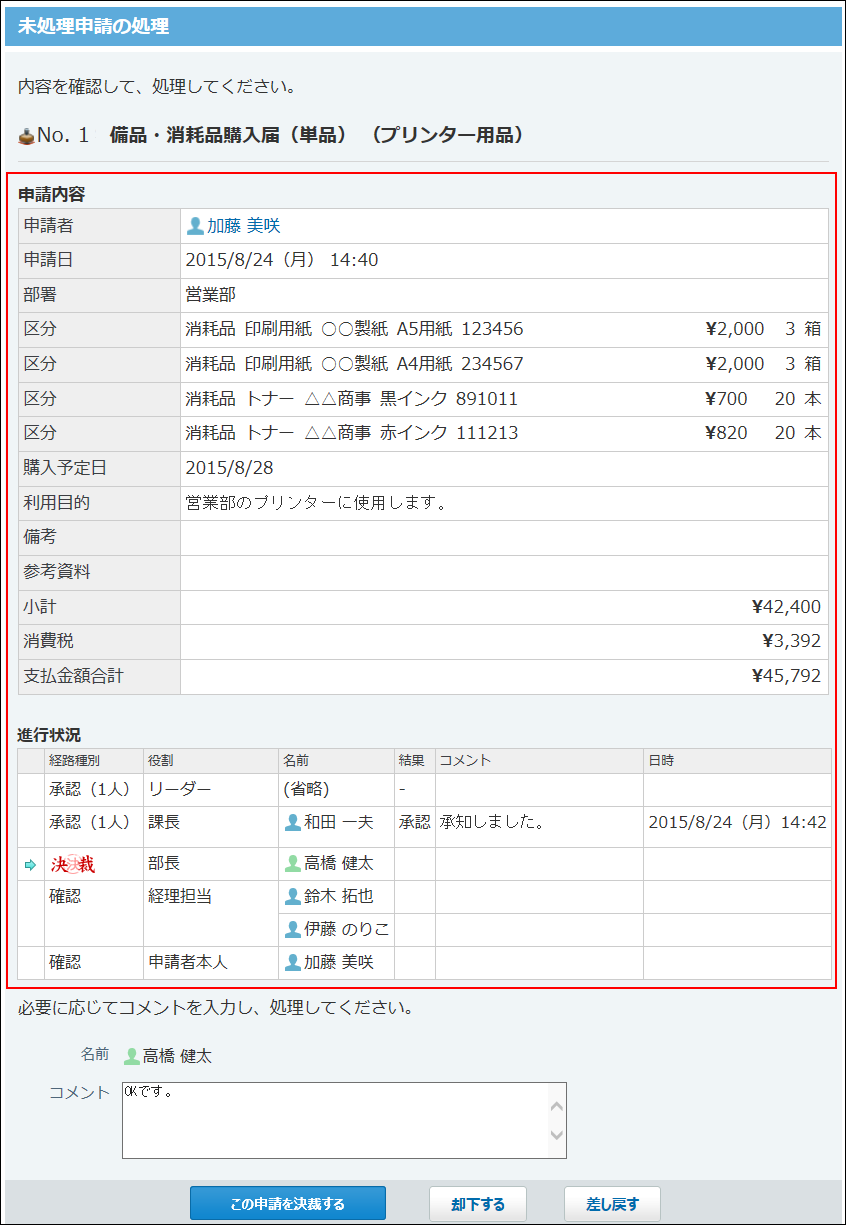Select the A4用紙 234567 item row
The image size is (846, 1225).
[423, 364]
